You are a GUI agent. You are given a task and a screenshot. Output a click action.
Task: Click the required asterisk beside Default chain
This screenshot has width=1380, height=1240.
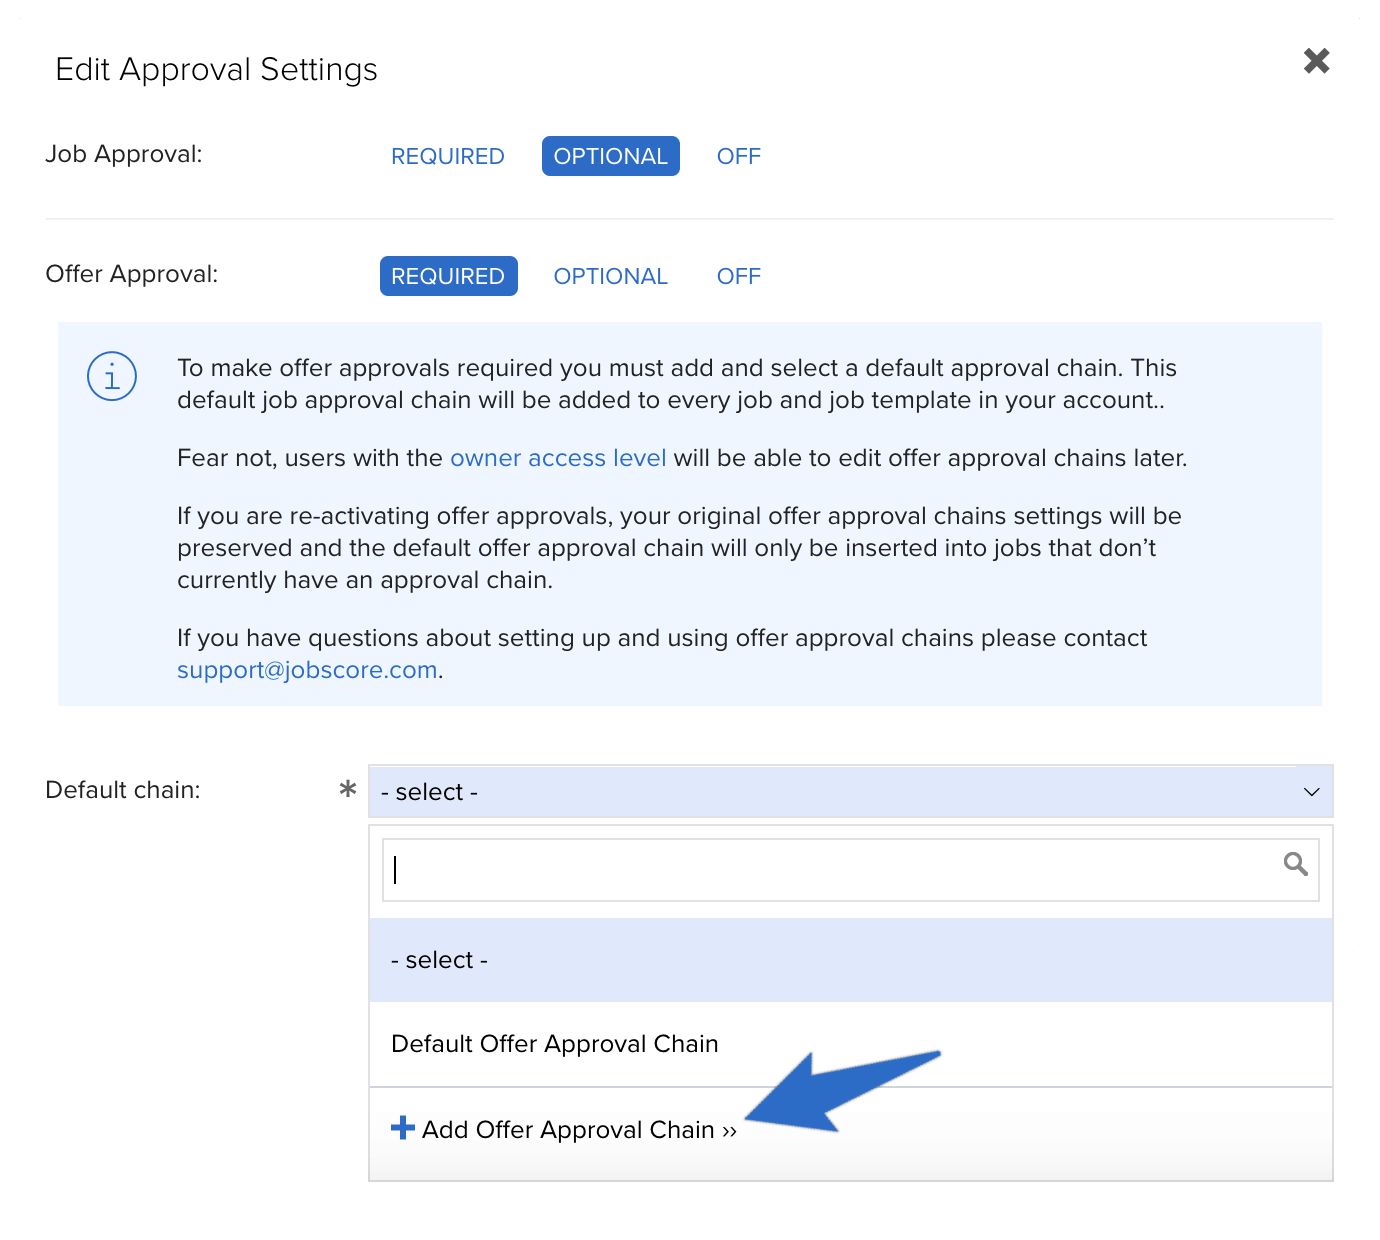(x=348, y=789)
